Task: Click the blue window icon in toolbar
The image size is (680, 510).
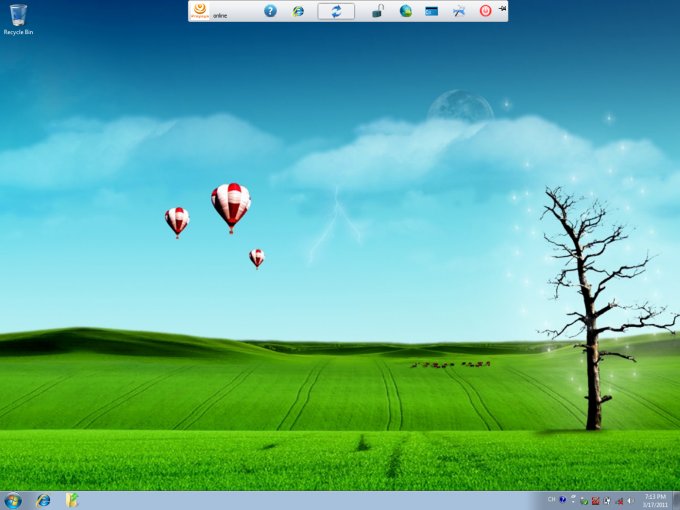Action: pyautogui.click(x=432, y=11)
